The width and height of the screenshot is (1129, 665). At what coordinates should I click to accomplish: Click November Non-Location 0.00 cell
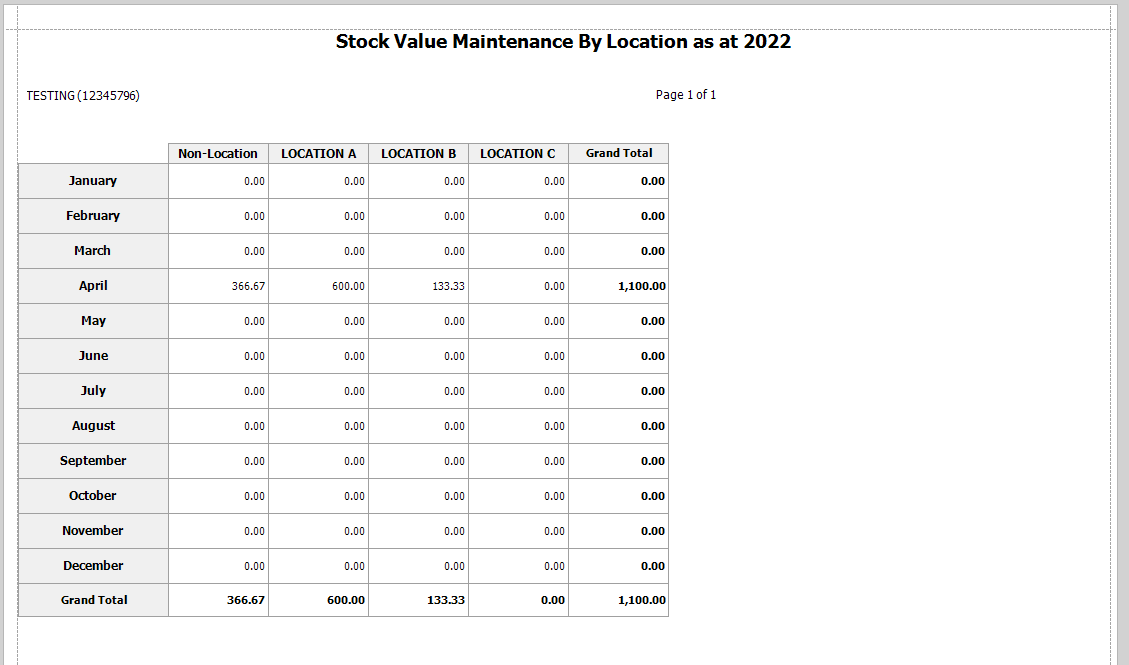pos(218,531)
